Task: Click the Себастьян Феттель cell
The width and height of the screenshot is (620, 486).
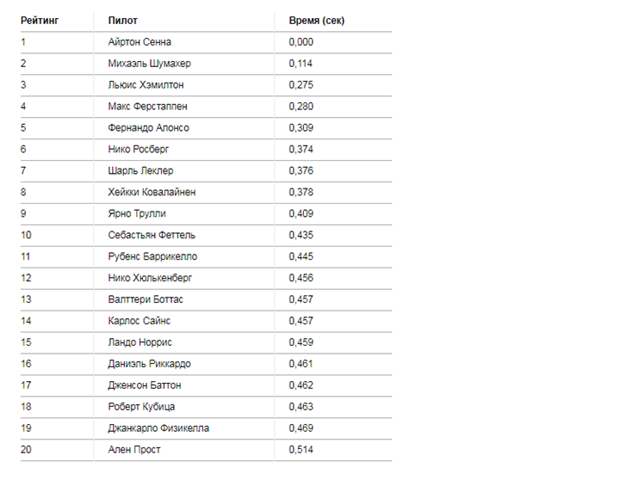Action: click(152, 235)
